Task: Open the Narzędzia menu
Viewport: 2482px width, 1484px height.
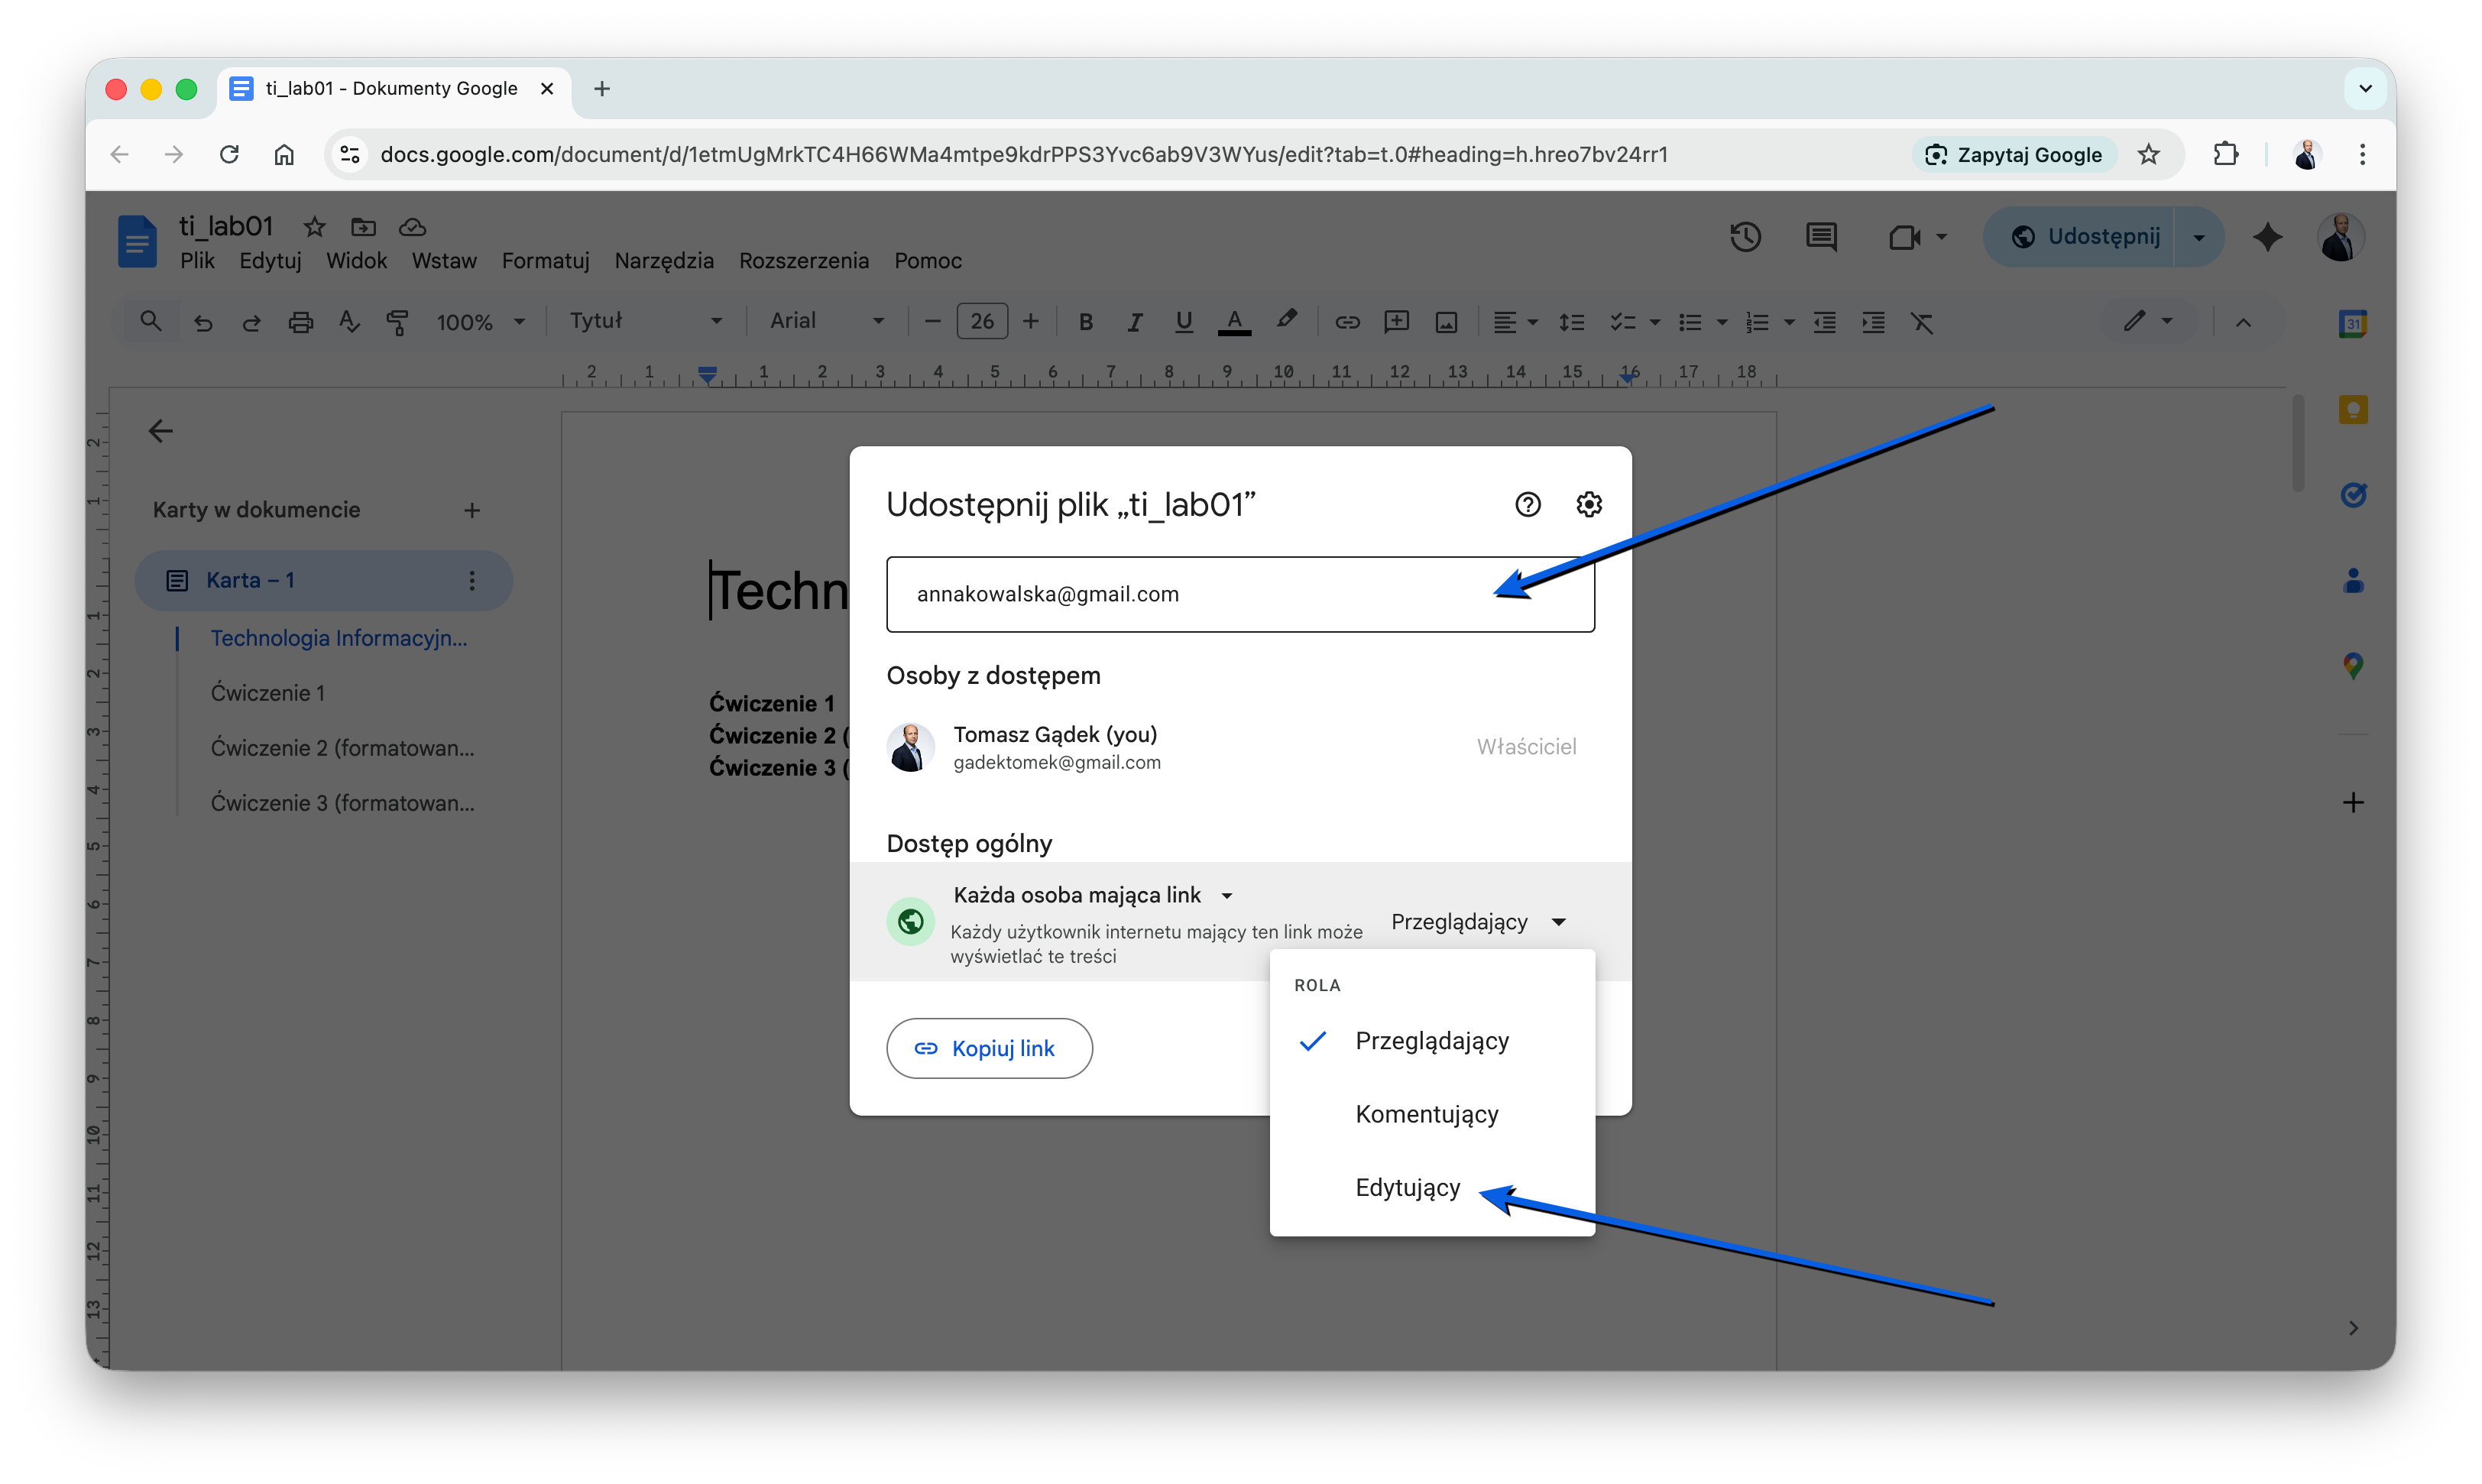Action: 663,261
